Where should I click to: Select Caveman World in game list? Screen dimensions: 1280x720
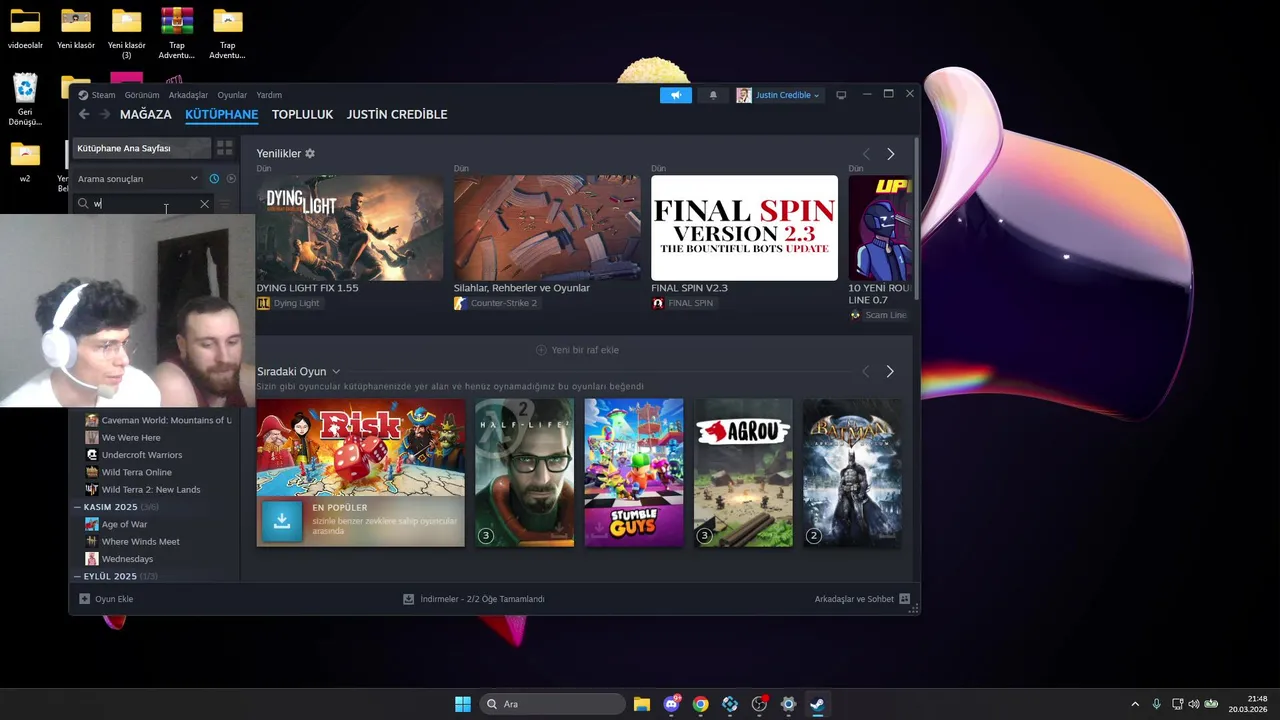158,420
